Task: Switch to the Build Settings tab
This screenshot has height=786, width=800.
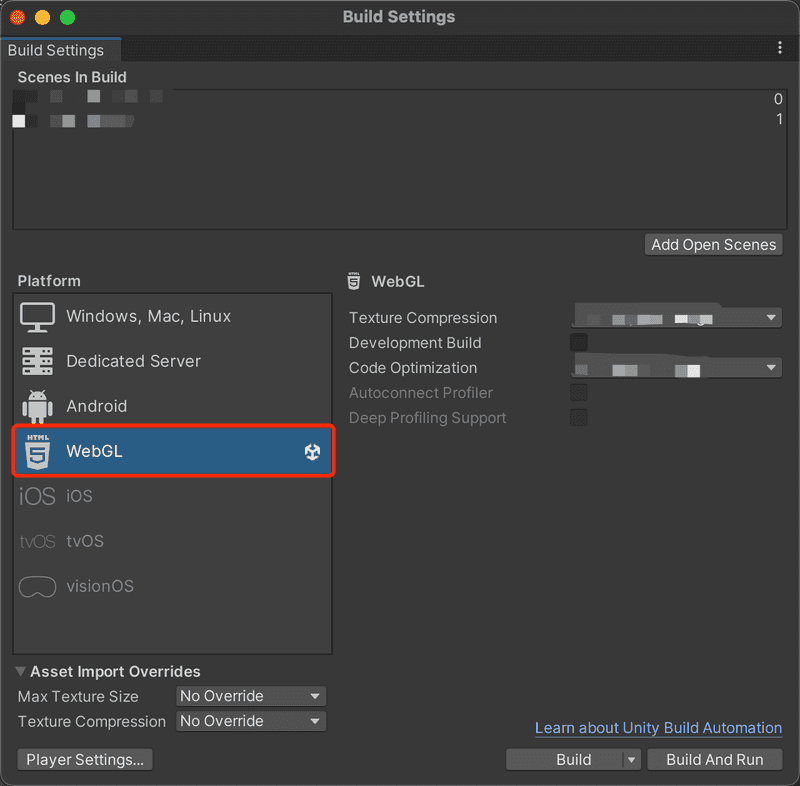Action: pyautogui.click(x=55, y=49)
